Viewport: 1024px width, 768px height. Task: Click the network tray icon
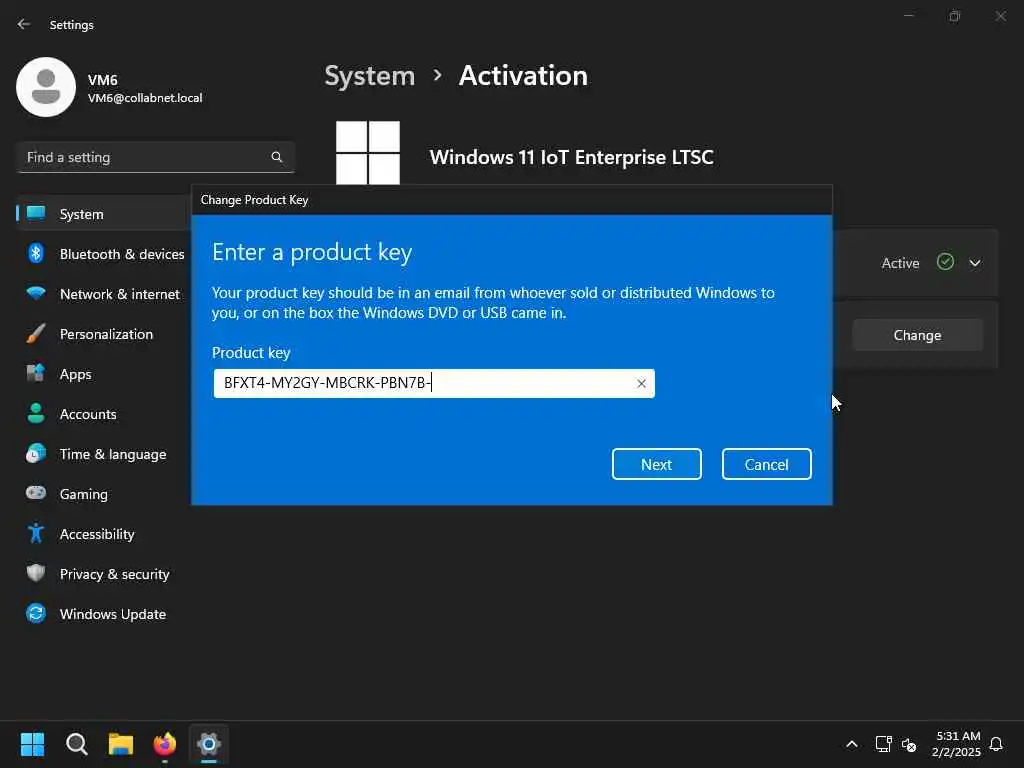pyautogui.click(x=884, y=744)
